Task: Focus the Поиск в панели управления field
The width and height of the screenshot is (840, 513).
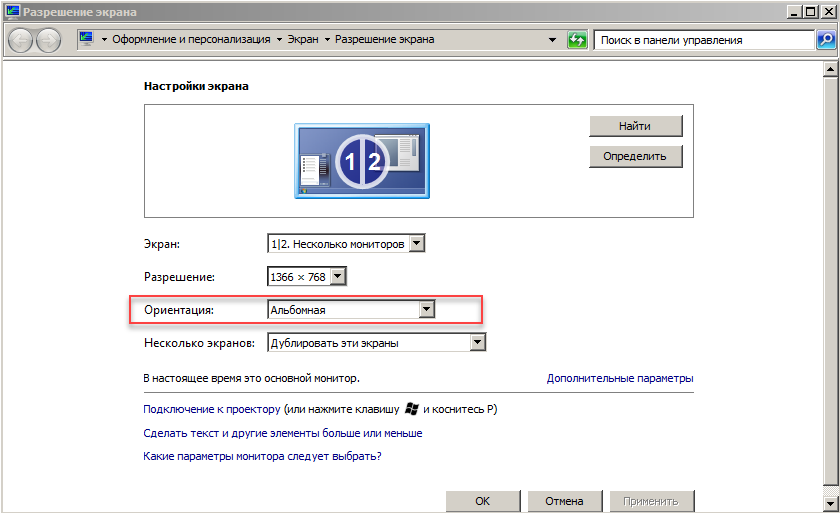Action: click(704, 40)
